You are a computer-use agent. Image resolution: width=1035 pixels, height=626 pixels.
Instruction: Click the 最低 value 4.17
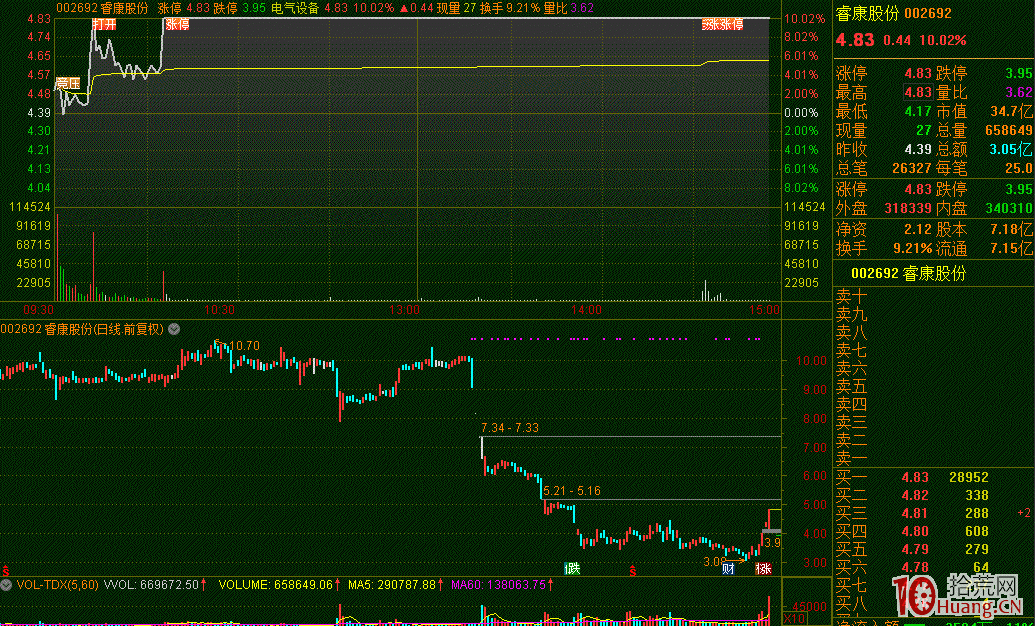click(x=918, y=112)
